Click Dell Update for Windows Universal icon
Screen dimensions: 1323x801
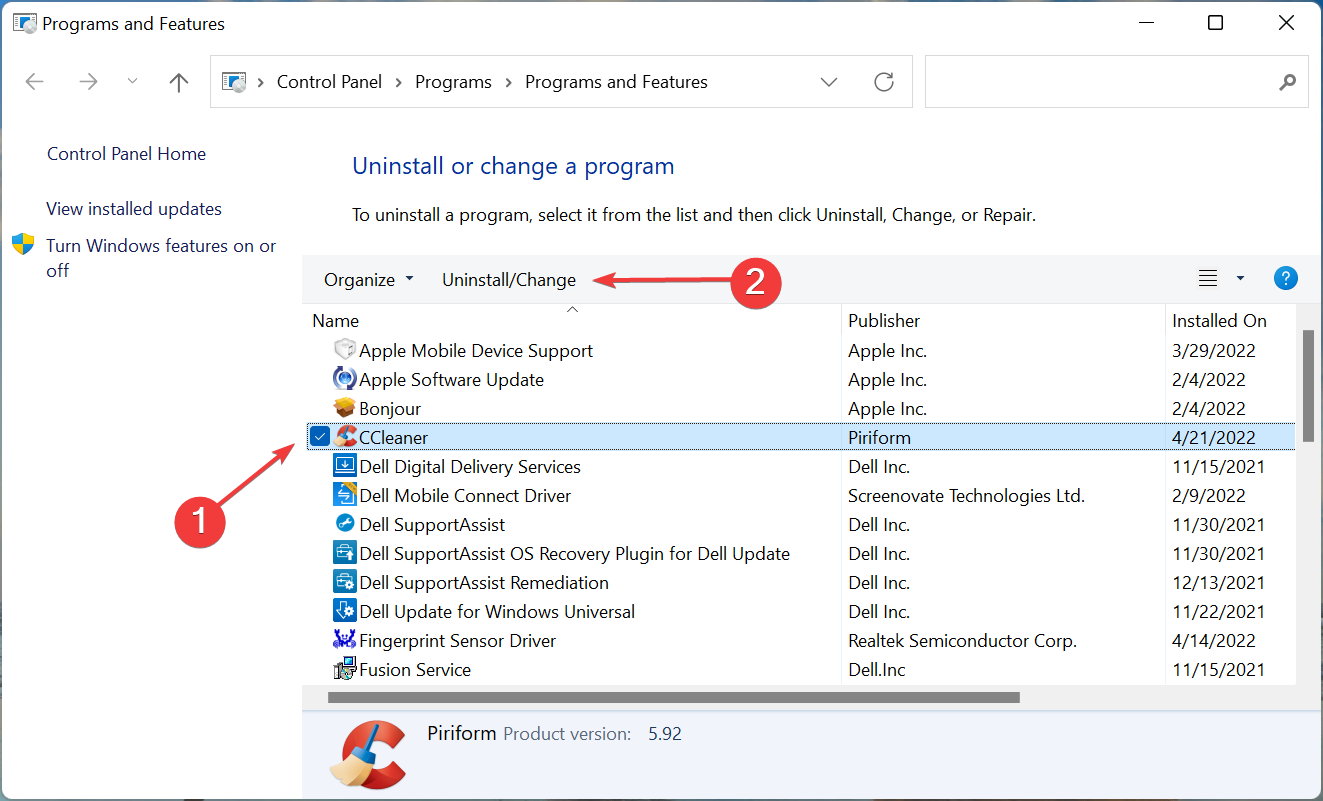pyautogui.click(x=345, y=611)
